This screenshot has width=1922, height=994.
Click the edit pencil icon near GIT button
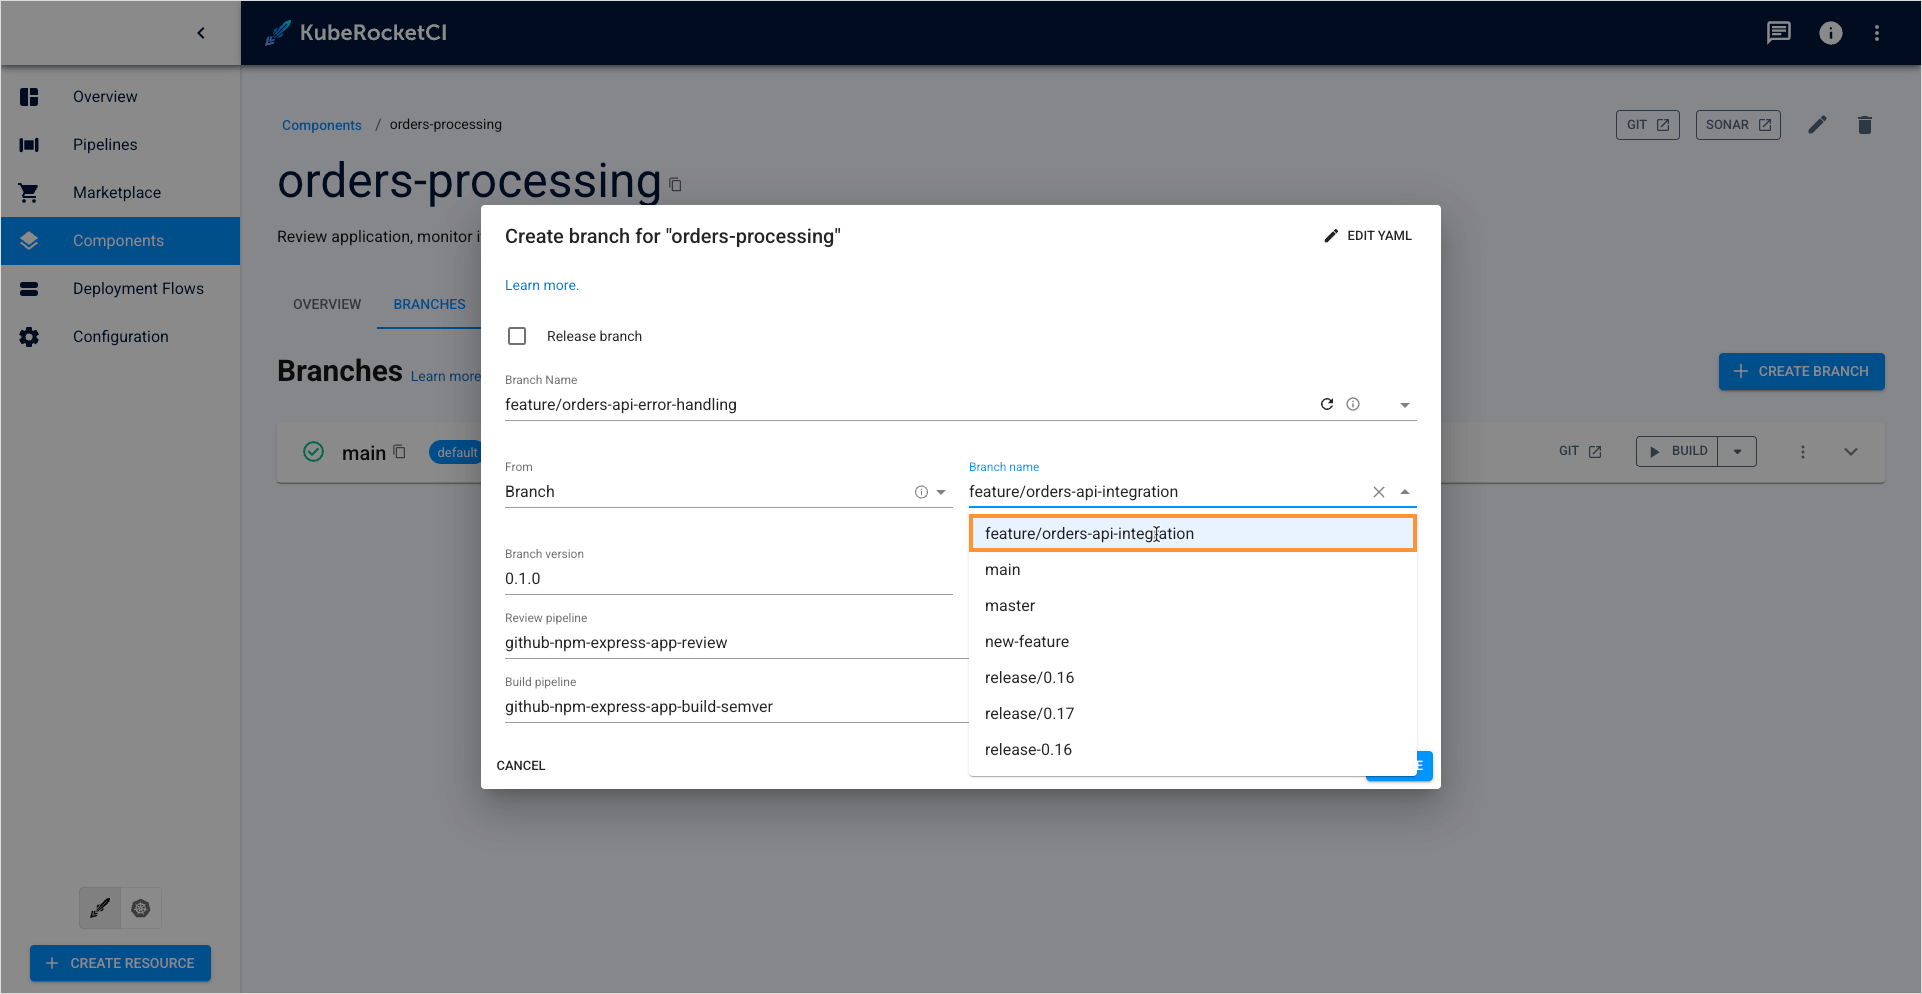(1818, 124)
